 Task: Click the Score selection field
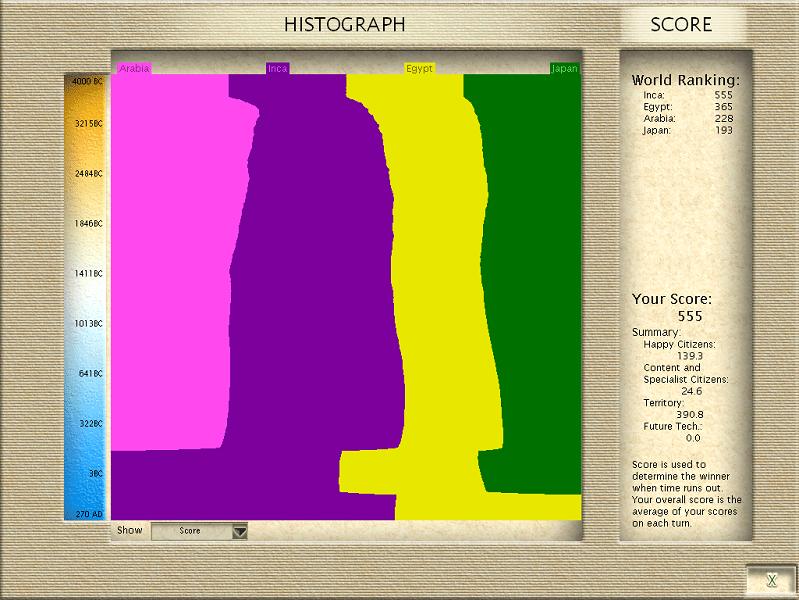(x=190, y=531)
